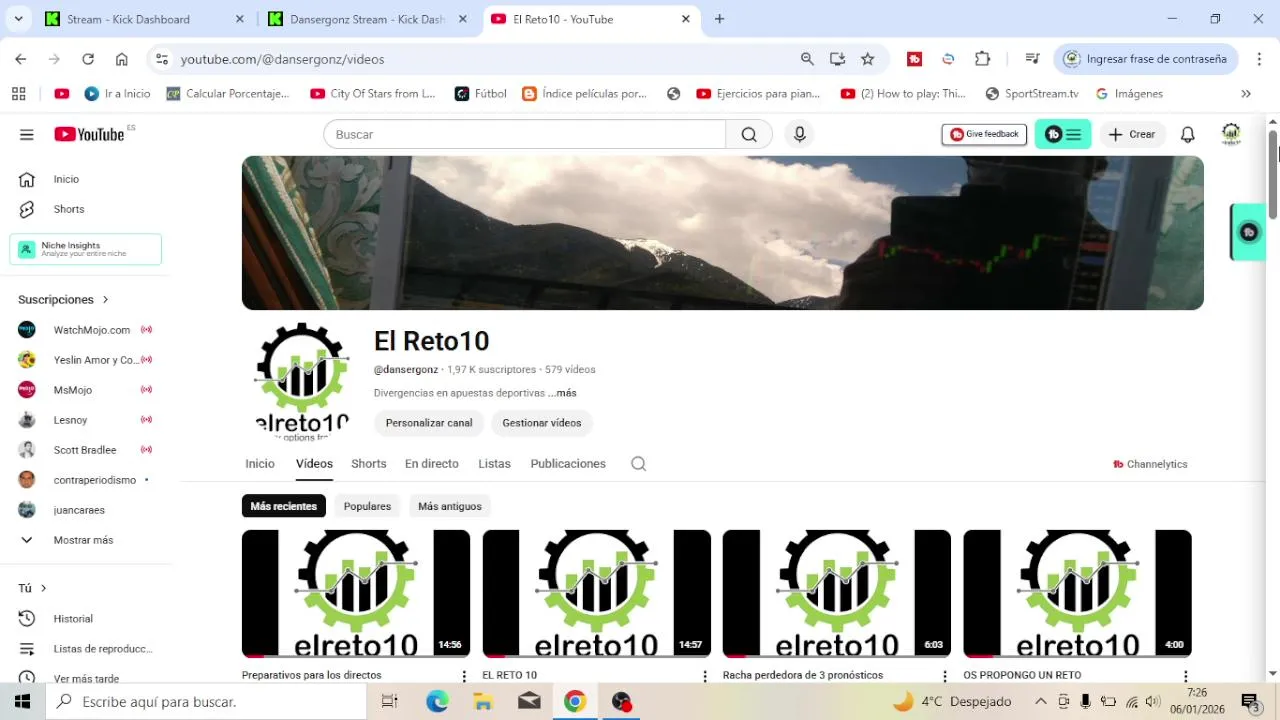This screenshot has height=720, width=1280.
Task: Open the Crear menu button
Action: click(1133, 134)
